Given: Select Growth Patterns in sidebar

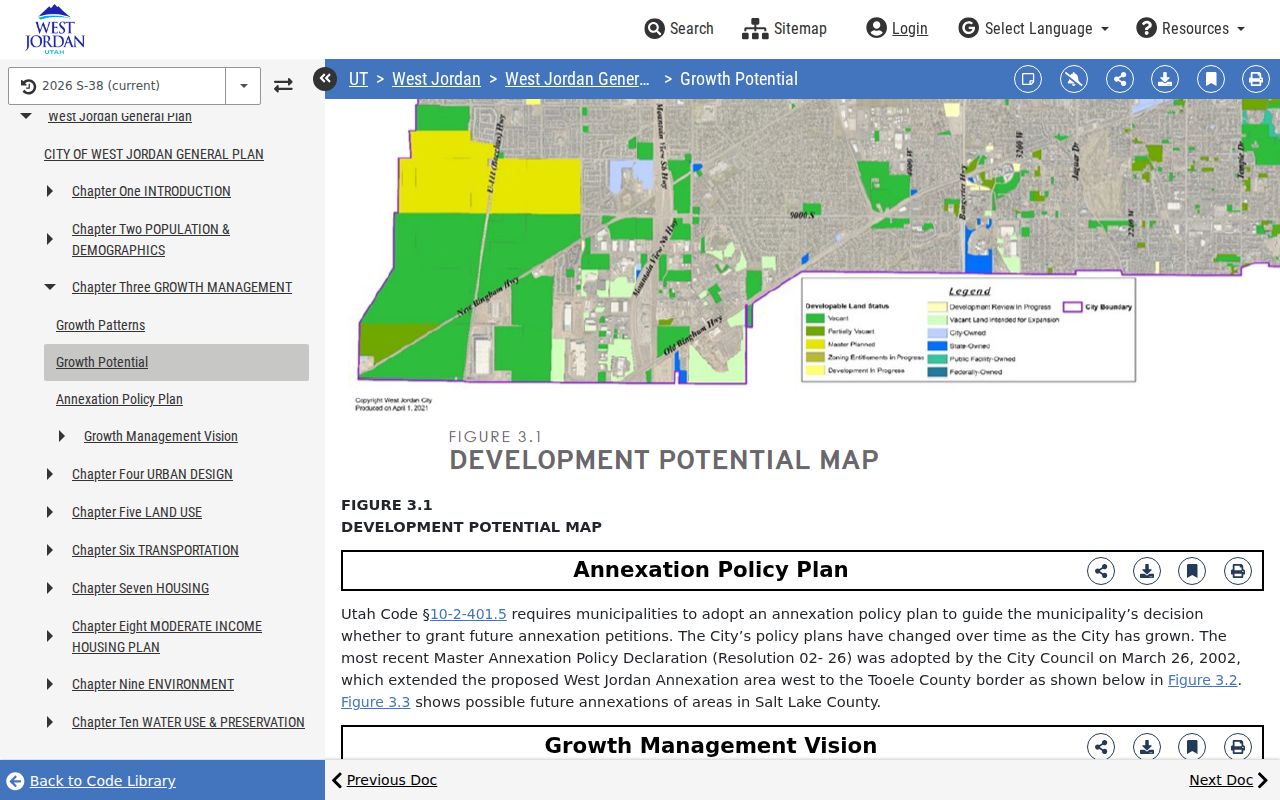Looking at the screenshot, I should pos(100,325).
